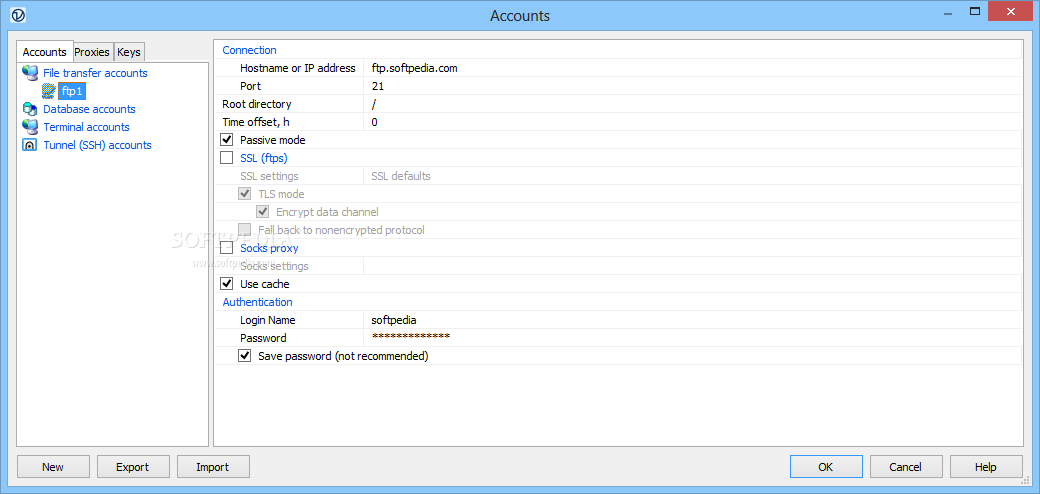Select File transfer accounts tree node
The width and height of the screenshot is (1040, 494).
pos(96,73)
